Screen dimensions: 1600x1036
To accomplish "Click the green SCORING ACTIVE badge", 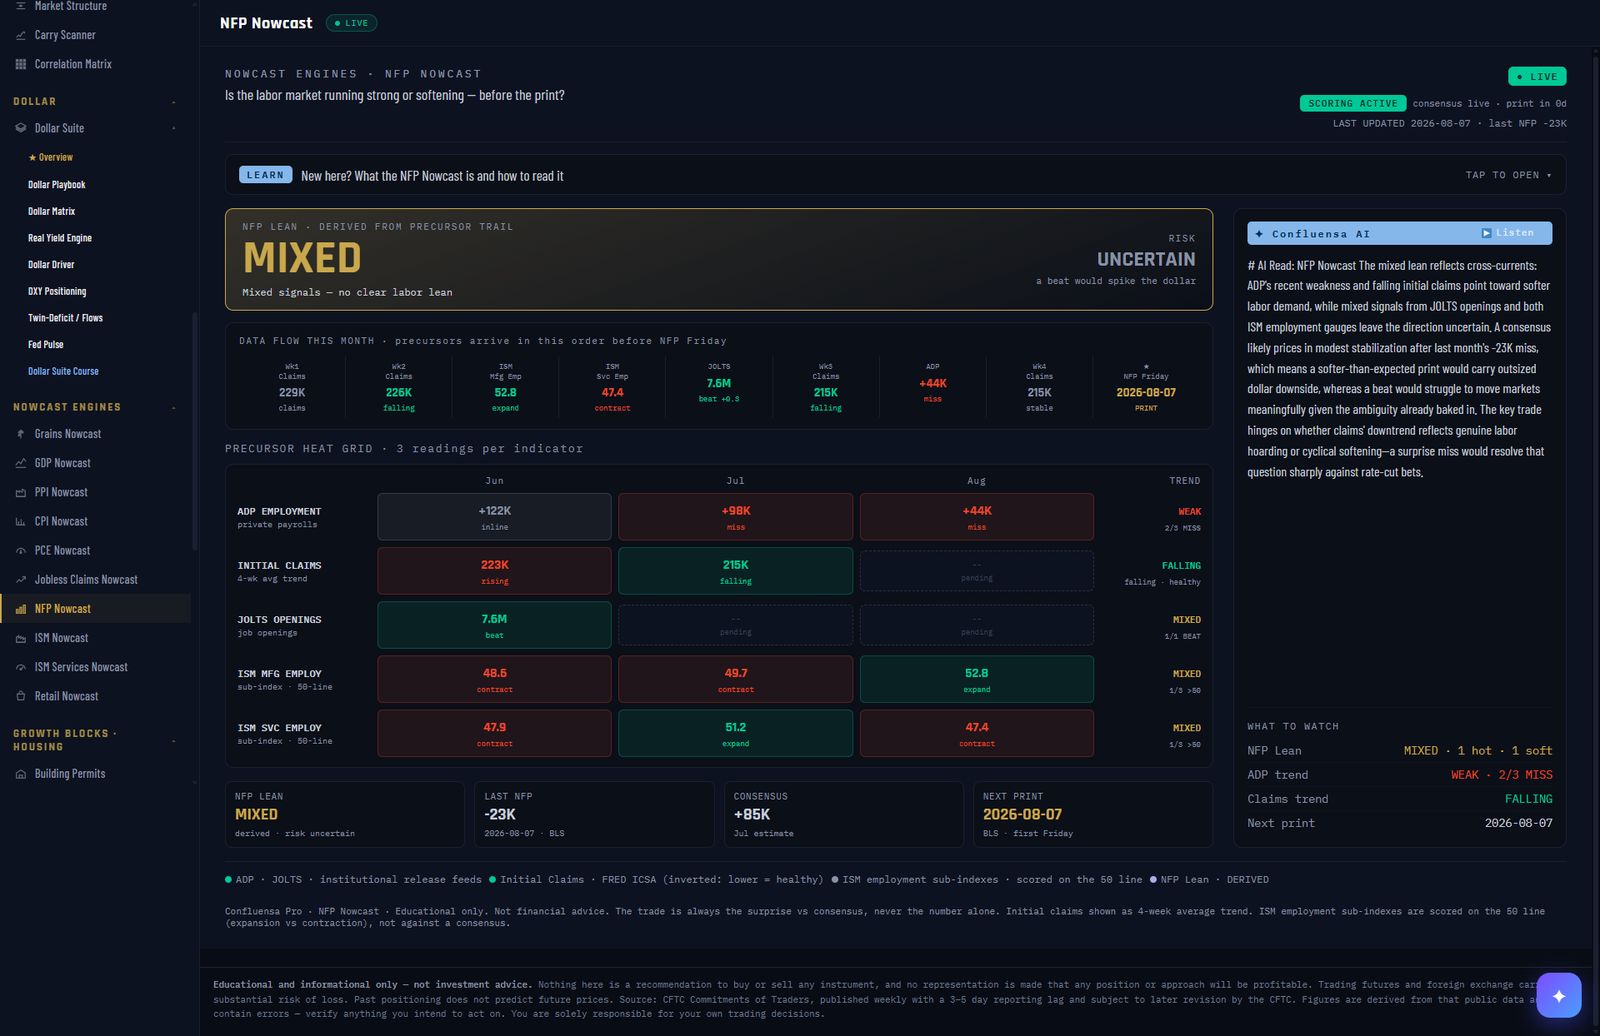I will [1353, 103].
